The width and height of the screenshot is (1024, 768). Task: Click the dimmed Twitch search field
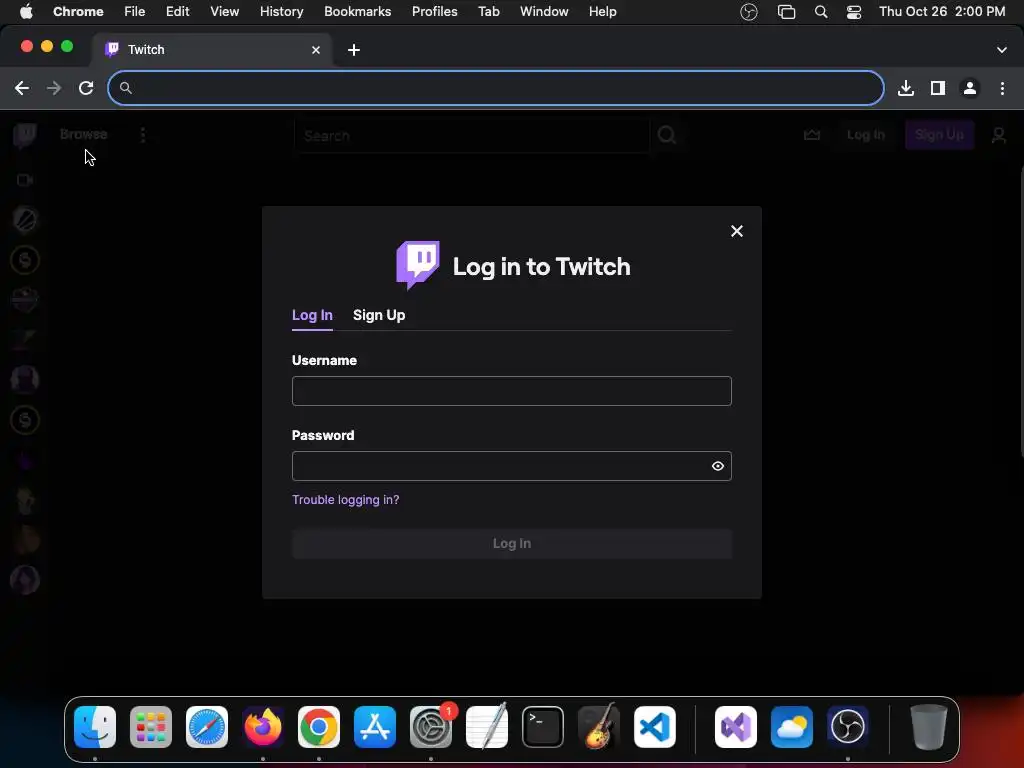472,136
